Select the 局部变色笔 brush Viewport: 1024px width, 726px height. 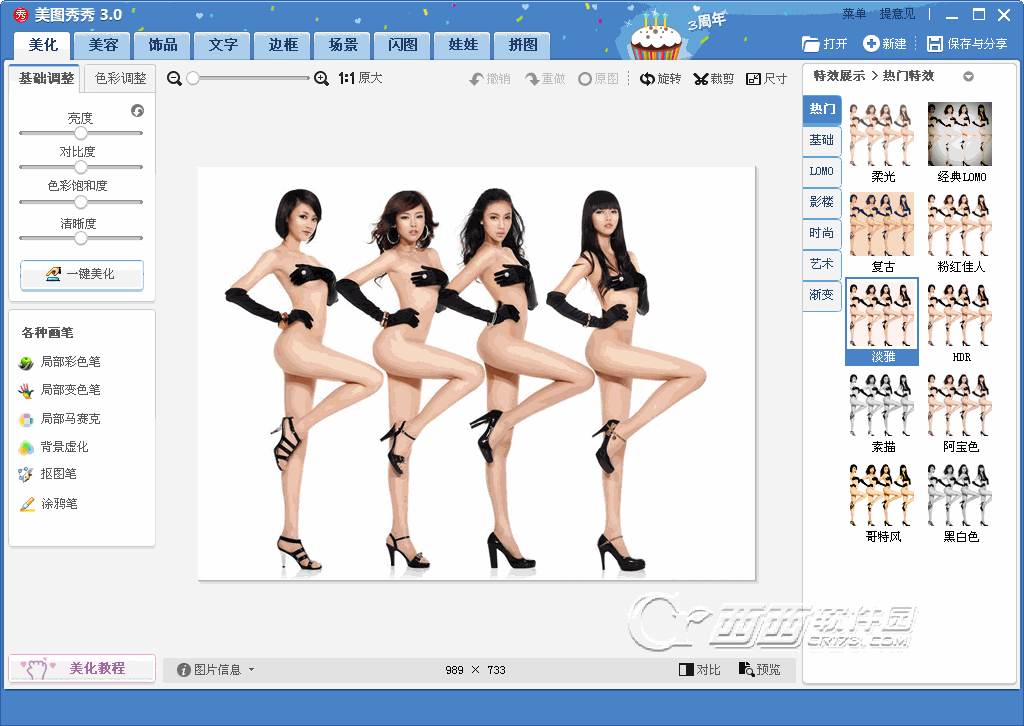60,390
